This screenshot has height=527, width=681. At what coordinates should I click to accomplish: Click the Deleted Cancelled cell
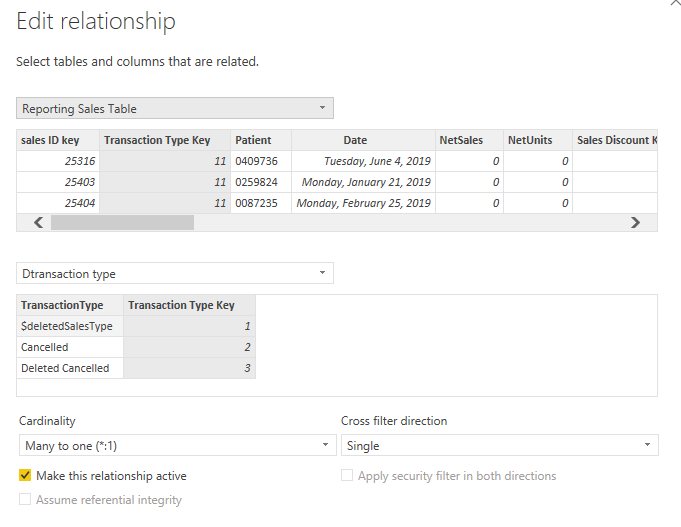70,368
